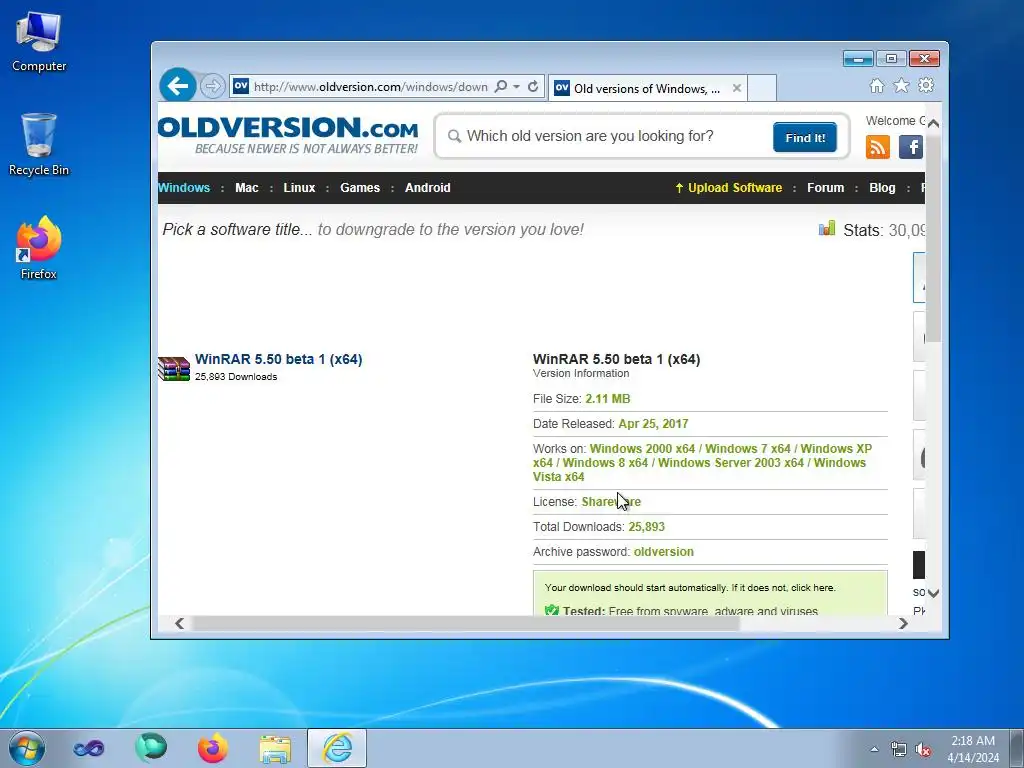Click the muted volume tray icon
1024x768 pixels.
tap(923, 750)
